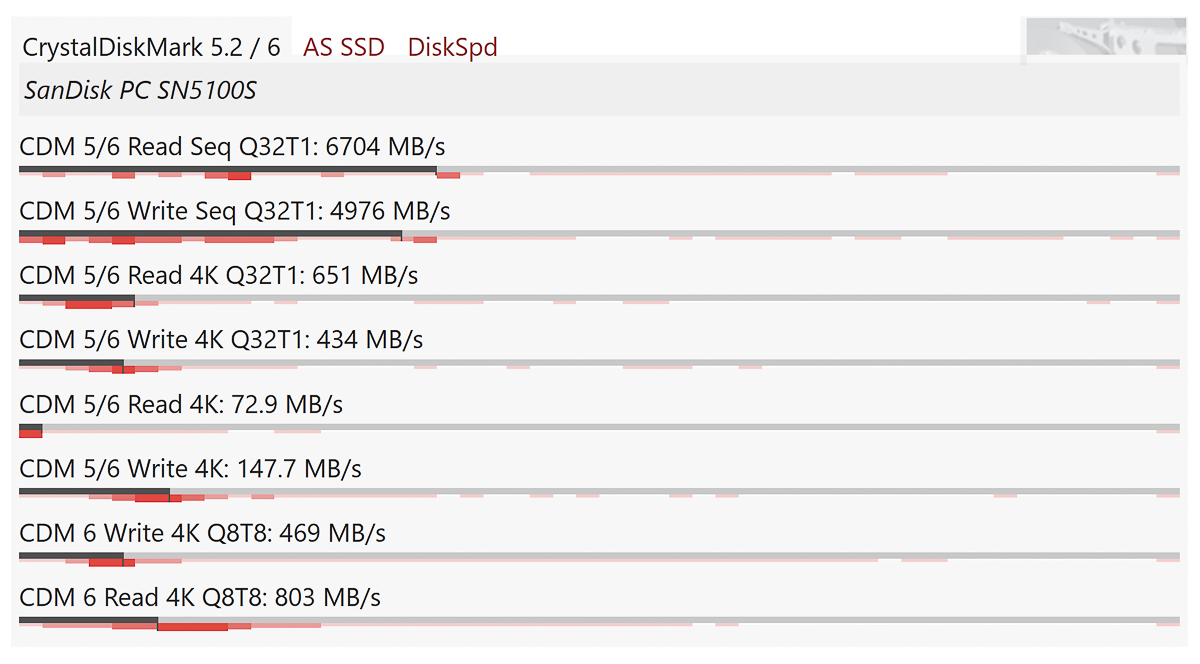The height and width of the screenshot is (664, 1200).
Task: Click the Read Seq Q32T1 6704 MB/s label
Action: [232, 147]
